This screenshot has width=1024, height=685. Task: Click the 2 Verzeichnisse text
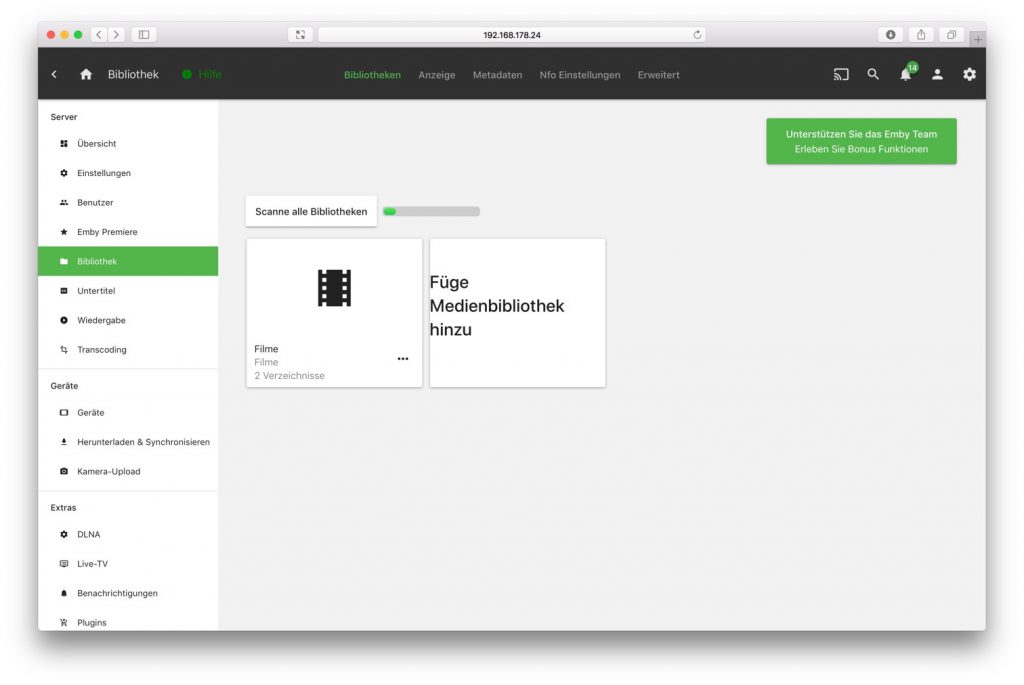pyautogui.click(x=289, y=375)
